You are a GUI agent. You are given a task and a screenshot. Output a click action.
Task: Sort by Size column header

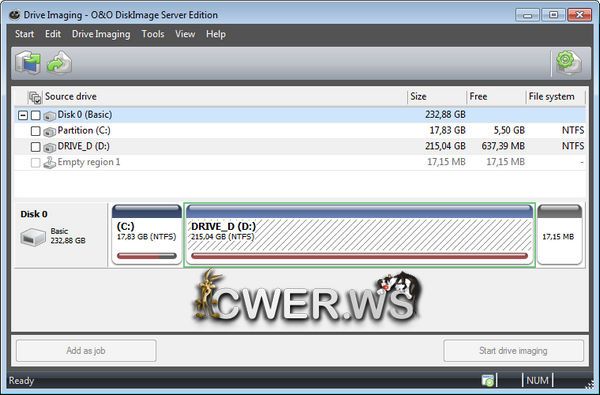(437, 96)
